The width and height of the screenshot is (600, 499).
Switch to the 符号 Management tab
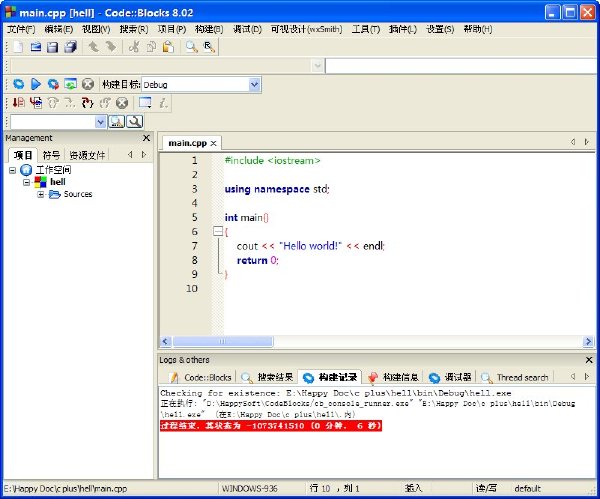[x=51, y=155]
